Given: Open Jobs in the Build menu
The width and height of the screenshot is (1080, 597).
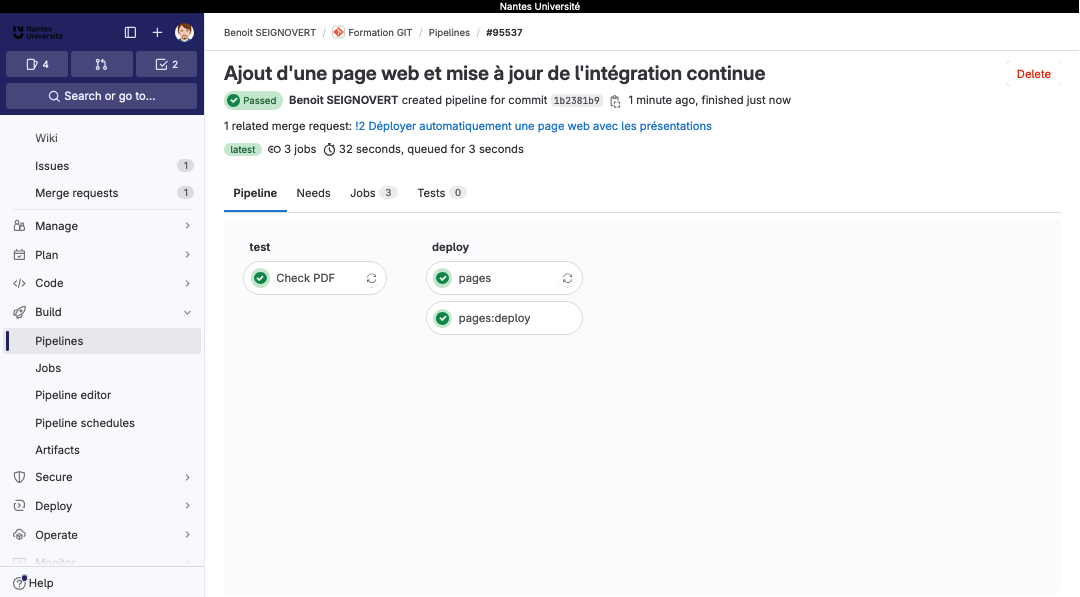Looking at the screenshot, I should 103,368.
